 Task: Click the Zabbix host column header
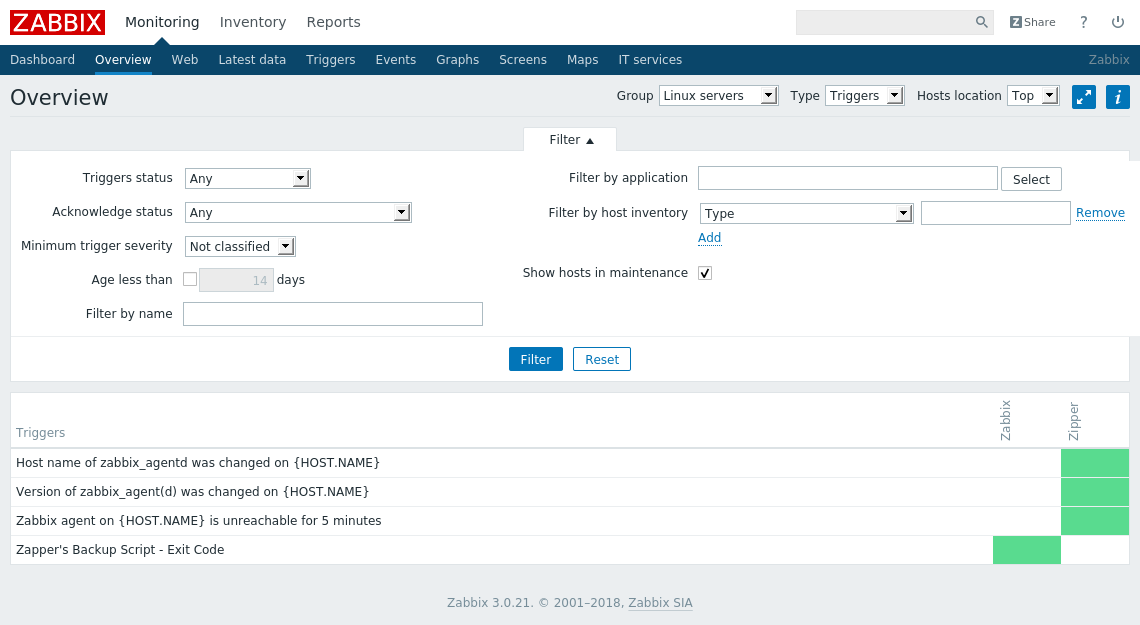[x=1005, y=420]
